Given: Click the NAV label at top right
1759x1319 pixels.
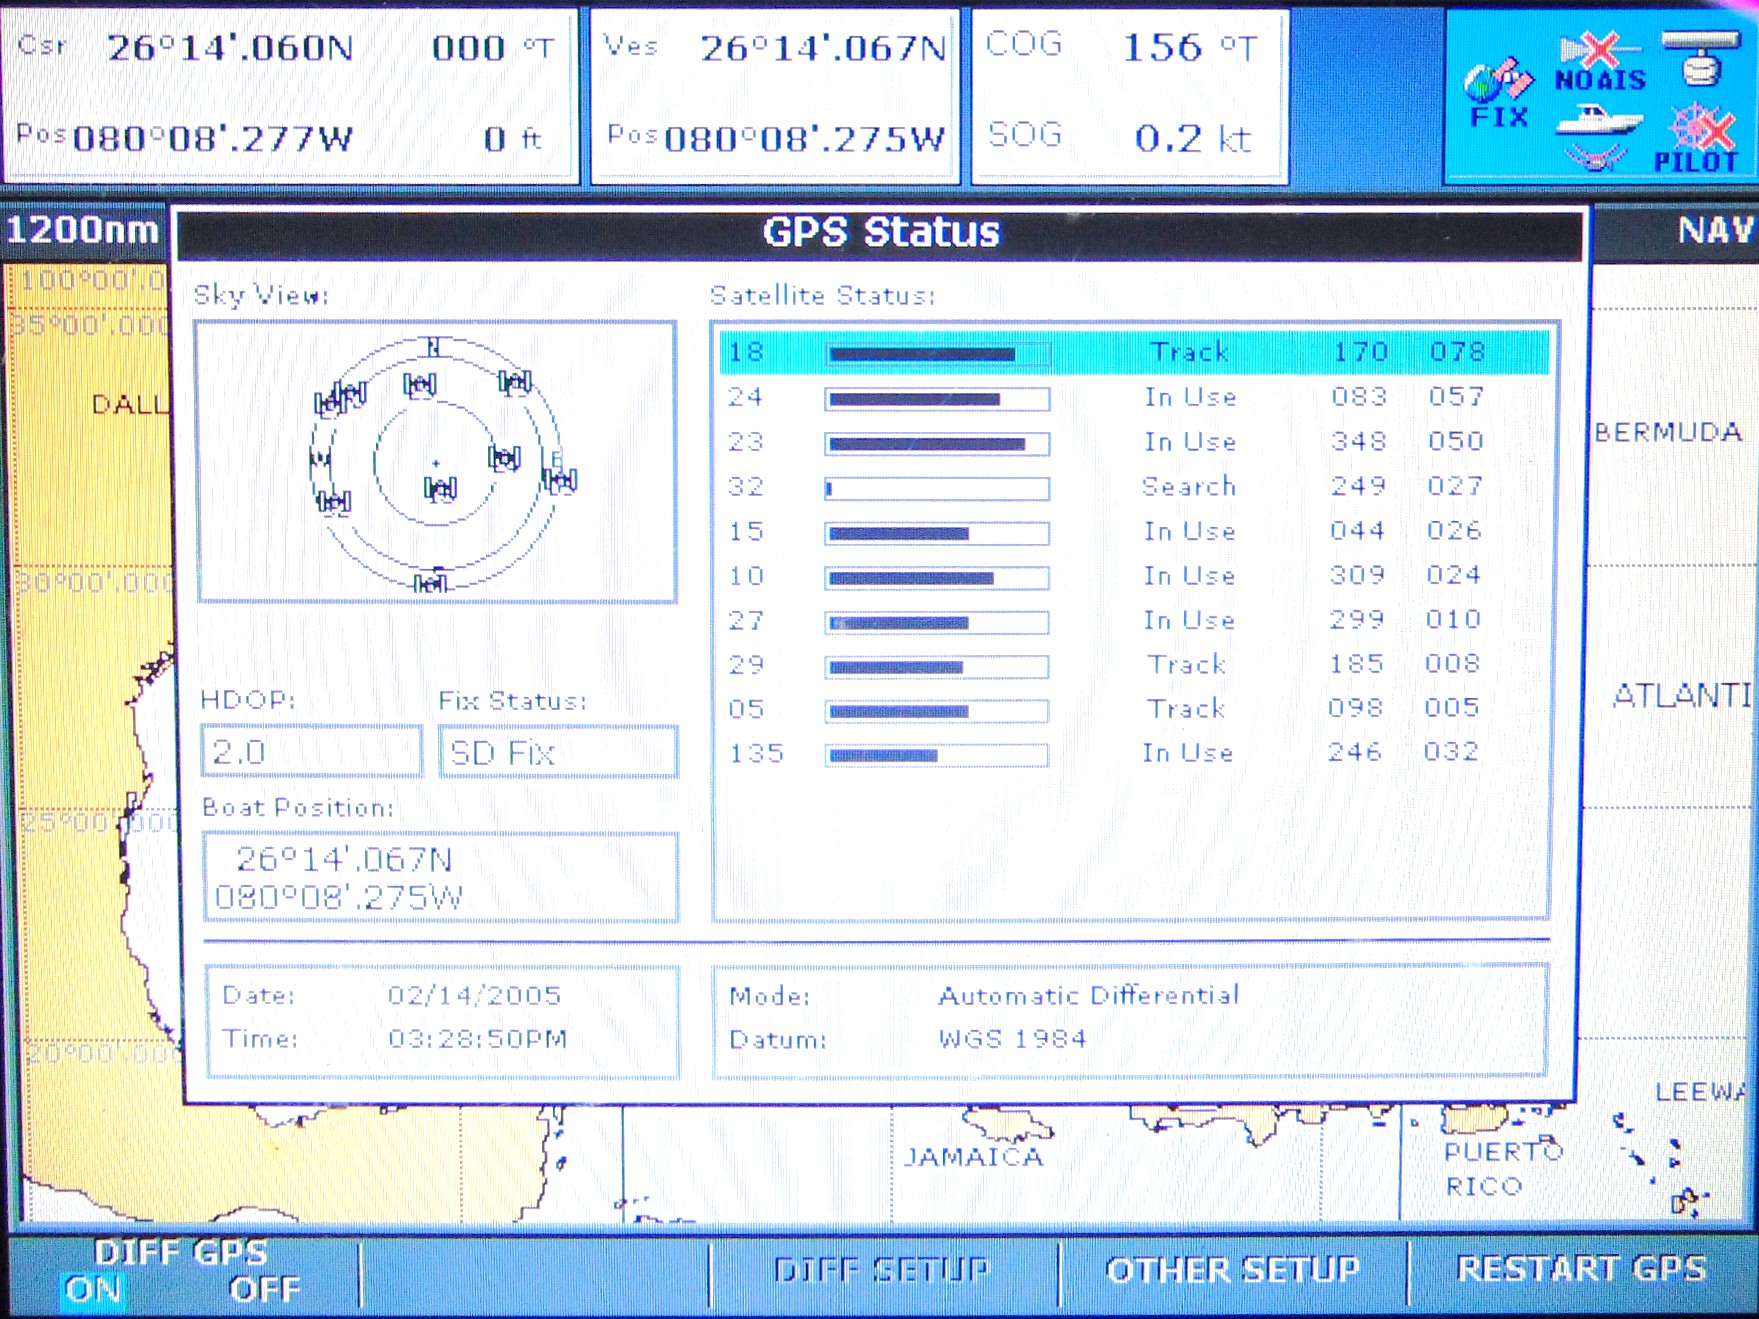Looking at the screenshot, I should pyautogui.click(x=1715, y=231).
